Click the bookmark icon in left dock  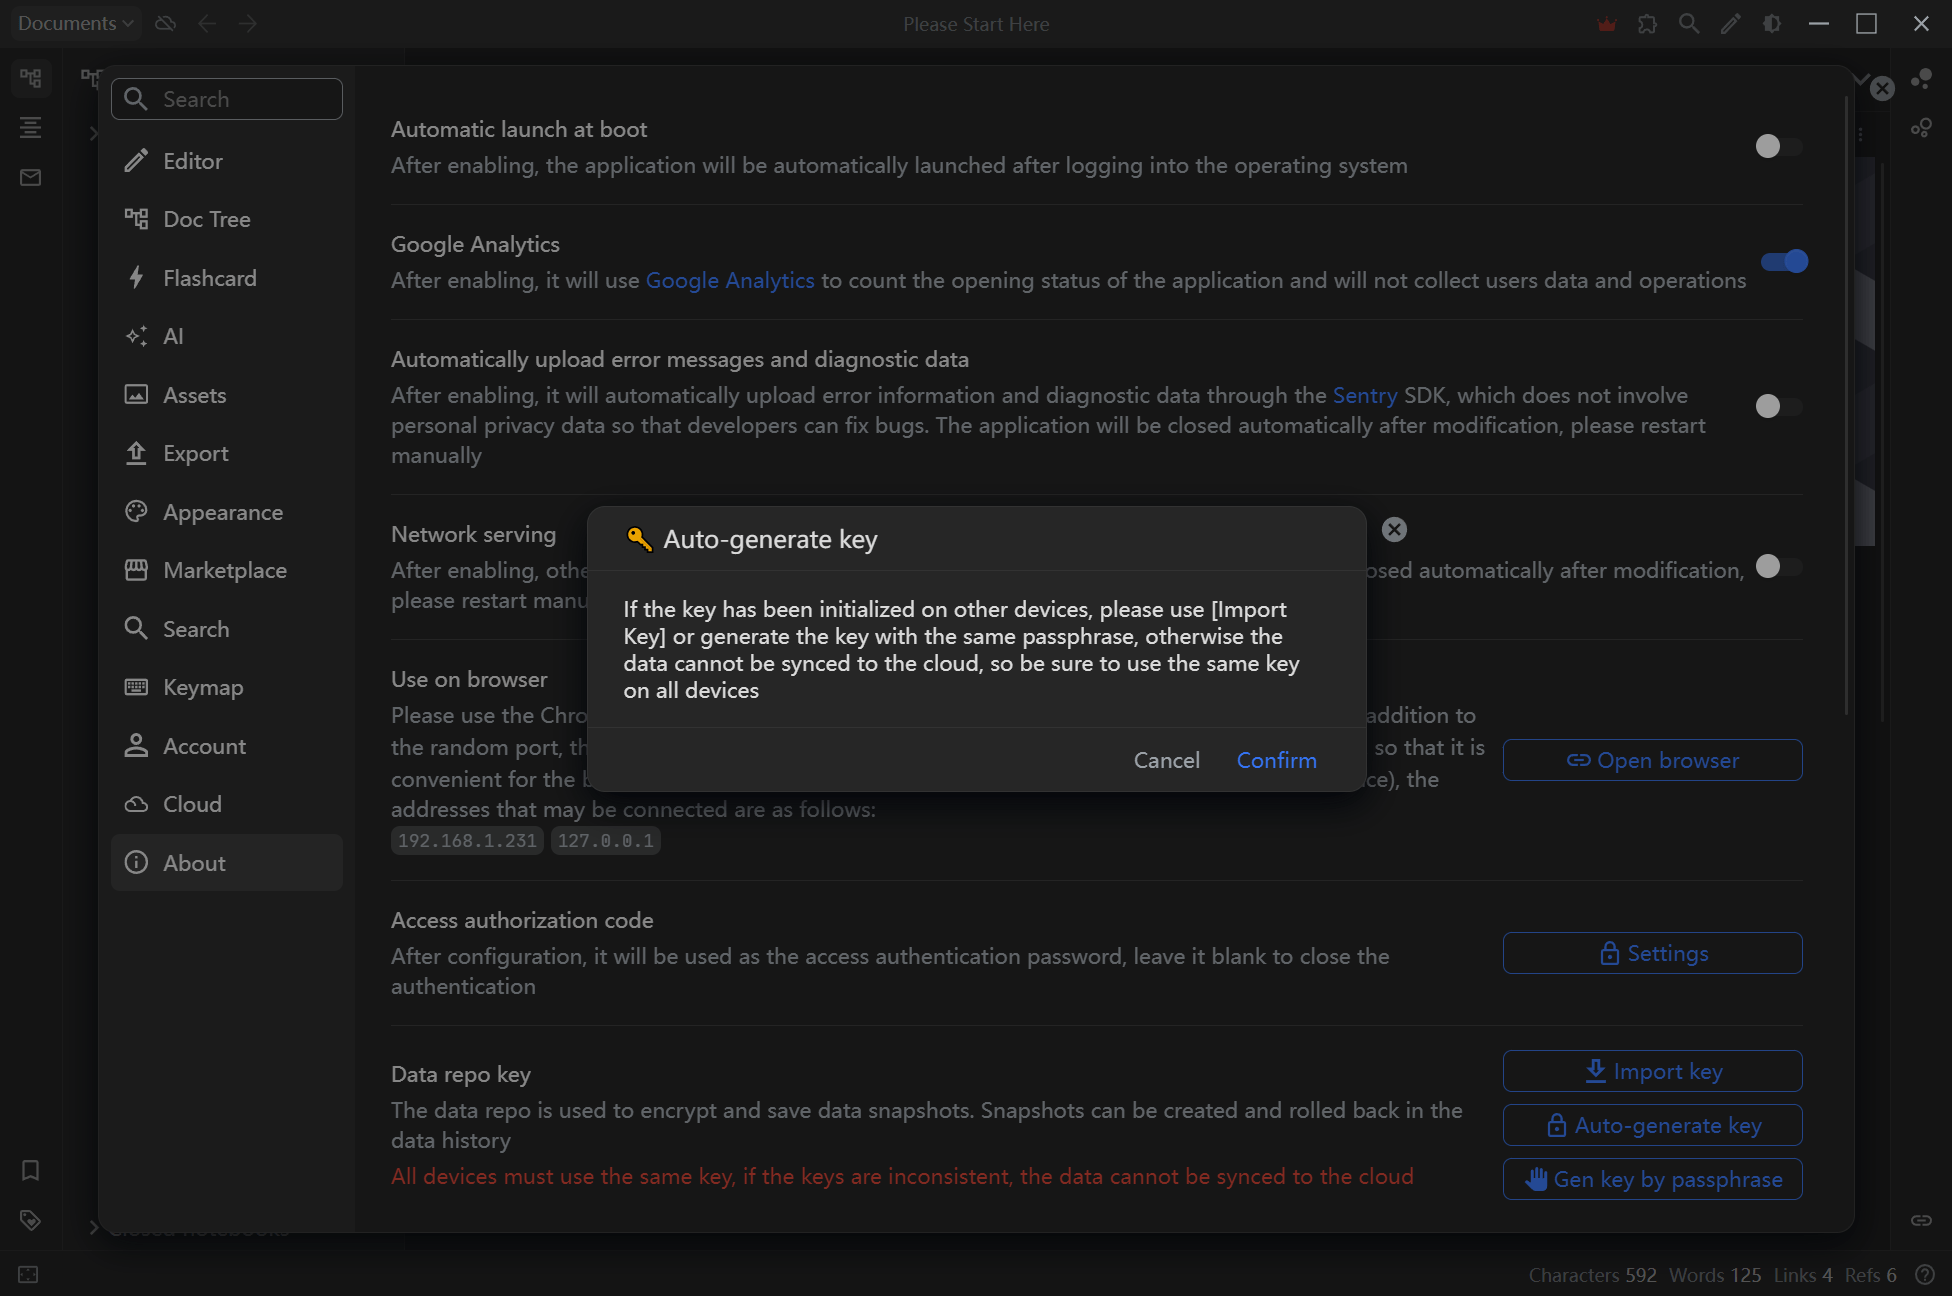pos(30,1170)
